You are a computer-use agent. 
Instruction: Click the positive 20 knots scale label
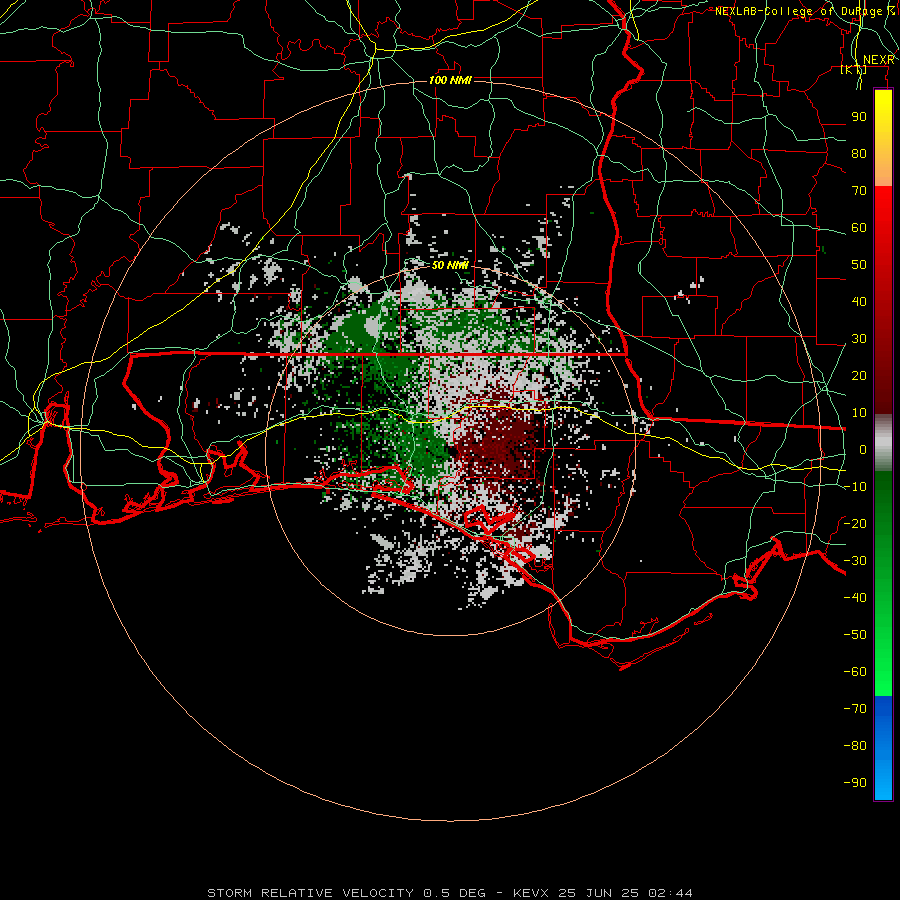[x=859, y=376]
